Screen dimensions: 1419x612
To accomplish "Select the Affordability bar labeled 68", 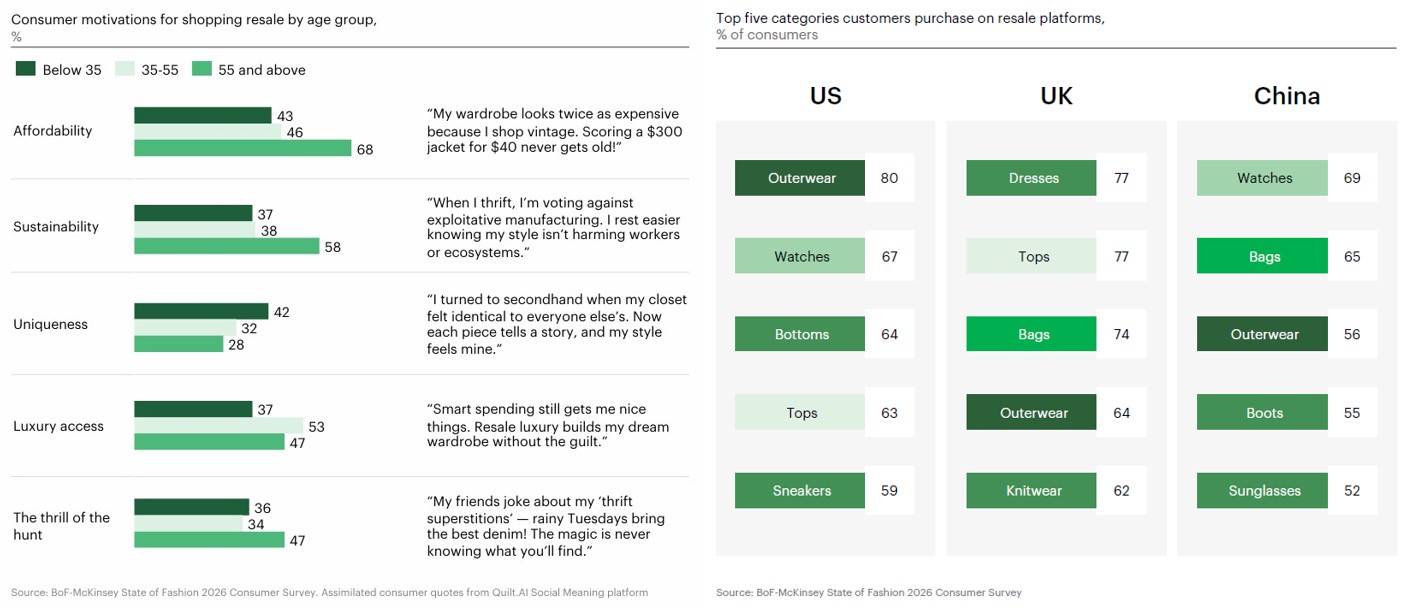I will tap(243, 148).
